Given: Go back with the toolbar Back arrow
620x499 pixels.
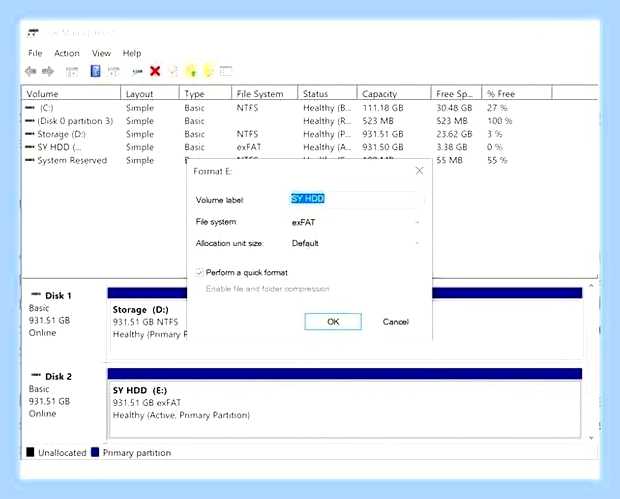Looking at the screenshot, I should (30, 72).
